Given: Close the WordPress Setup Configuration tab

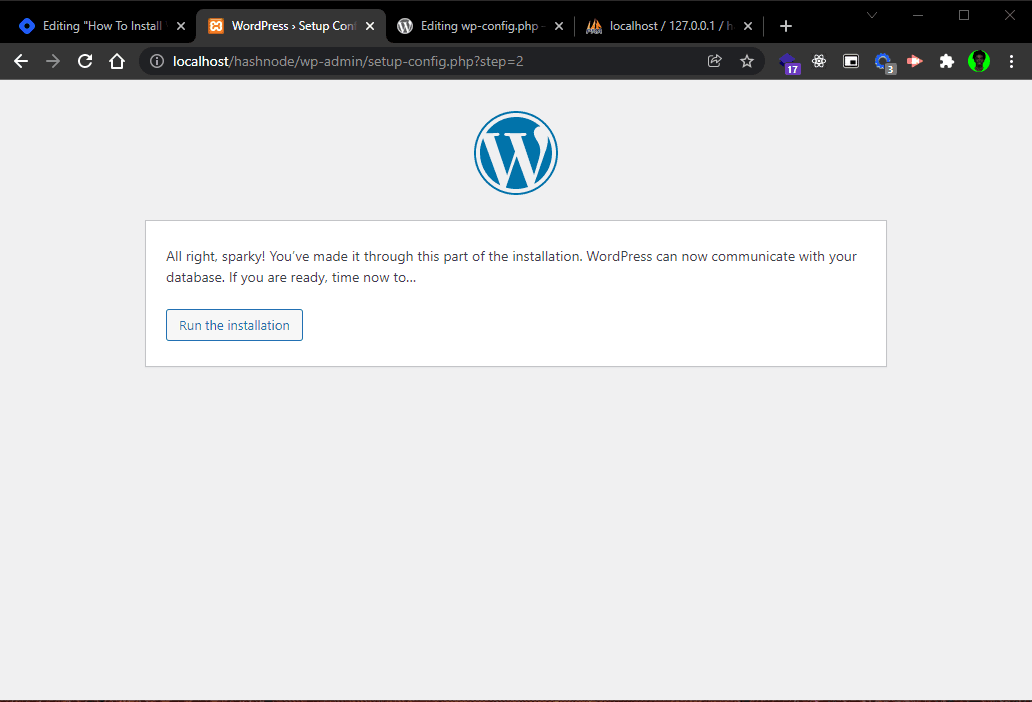Looking at the screenshot, I should [370, 26].
